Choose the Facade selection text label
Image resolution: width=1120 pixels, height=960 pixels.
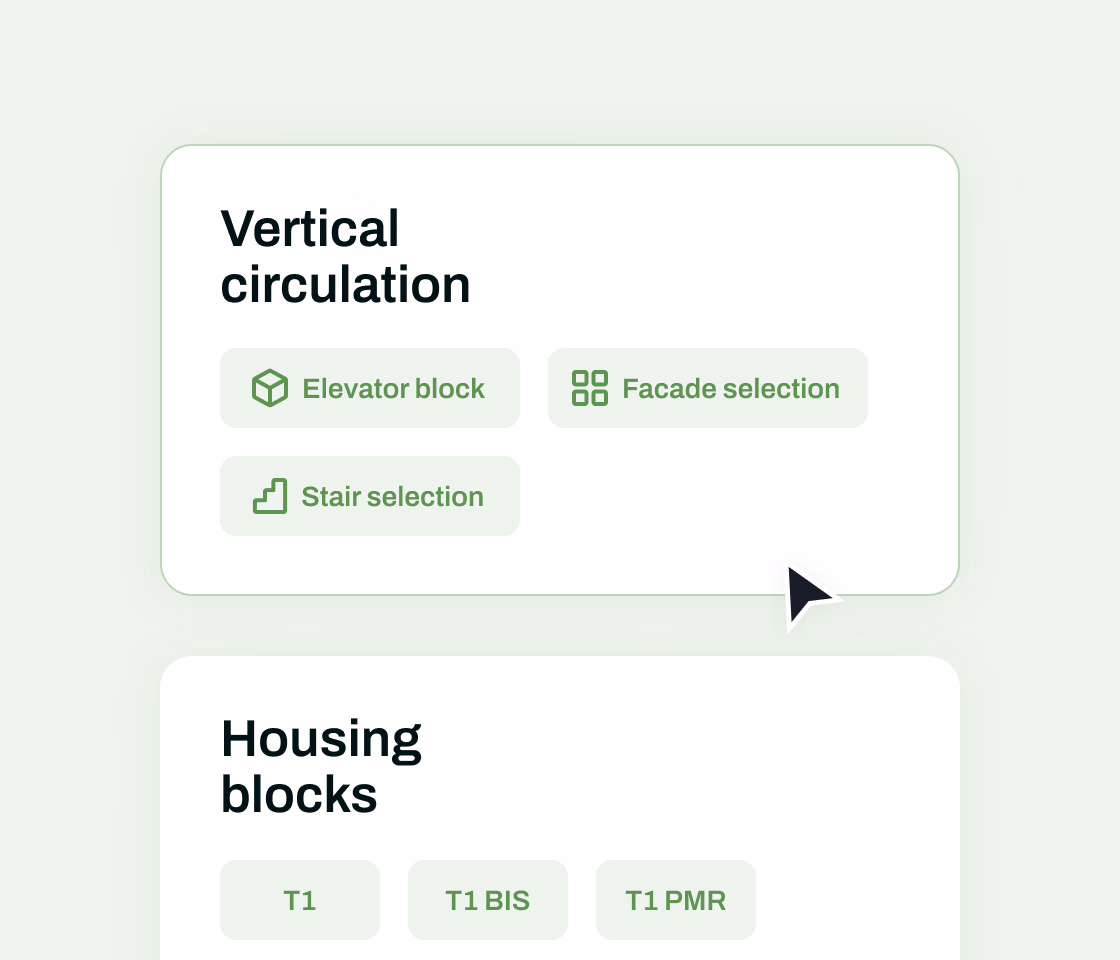tap(731, 389)
